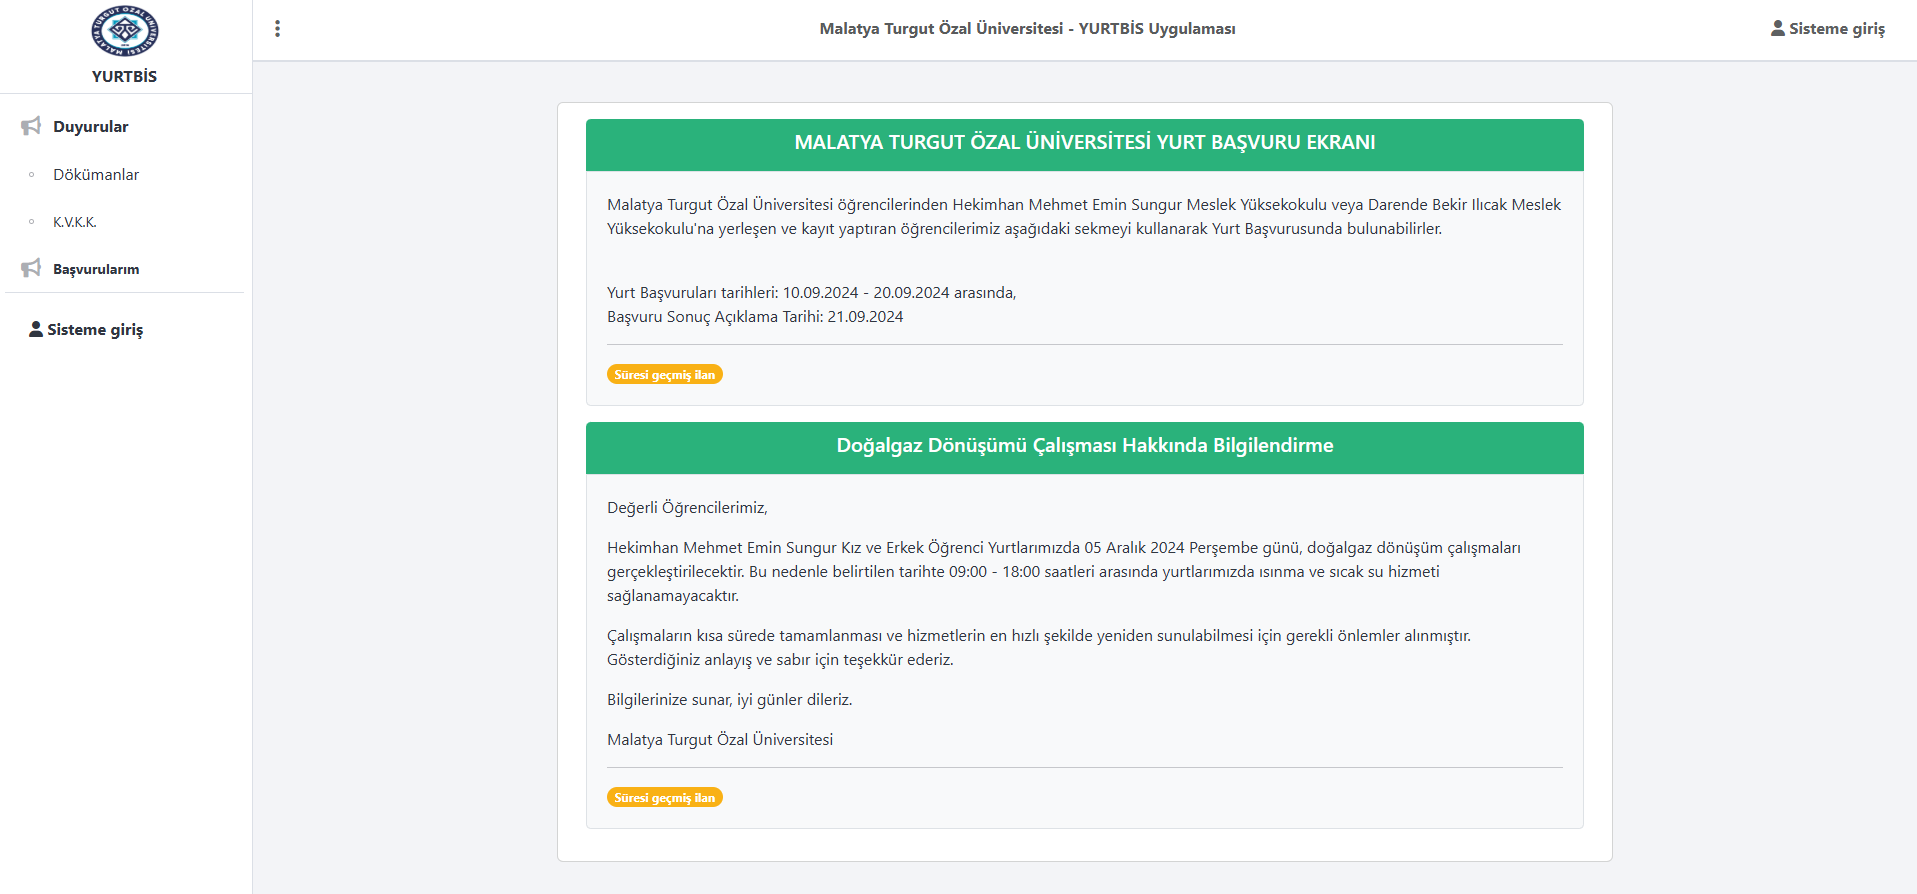Image resolution: width=1917 pixels, height=894 pixels.
Task: Click the YURTBİS university logo
Action: point(125,31)
